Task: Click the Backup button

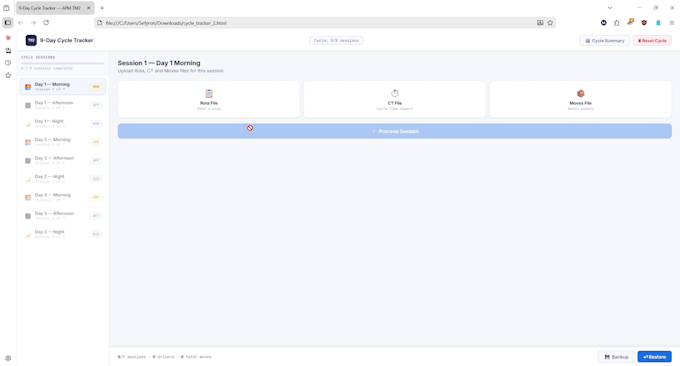Action: tap(616, 356)
